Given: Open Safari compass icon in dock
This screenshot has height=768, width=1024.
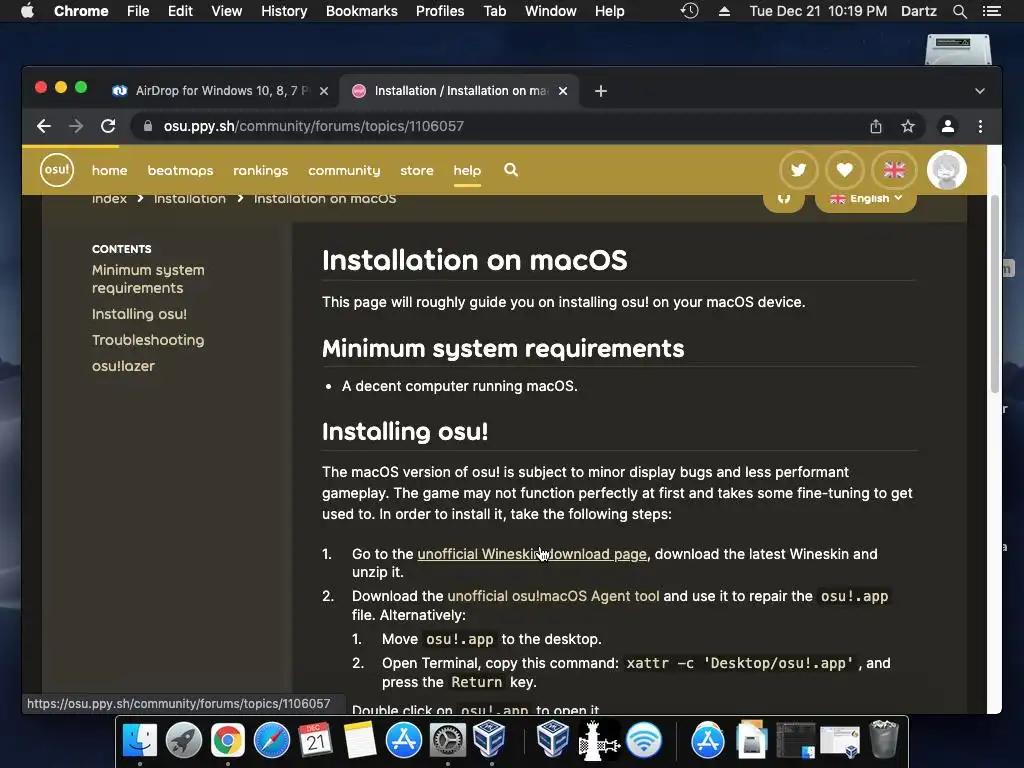Looking at the screenshot, I should click(272, 741).
